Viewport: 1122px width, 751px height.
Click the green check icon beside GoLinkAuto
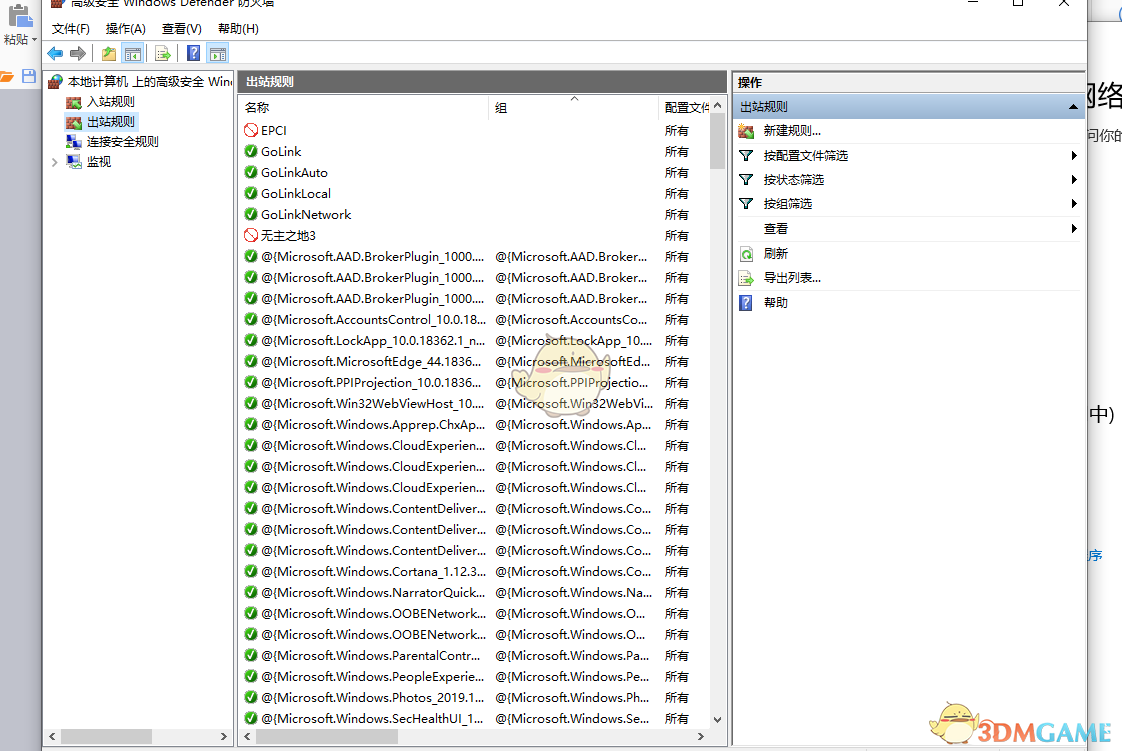251,172
